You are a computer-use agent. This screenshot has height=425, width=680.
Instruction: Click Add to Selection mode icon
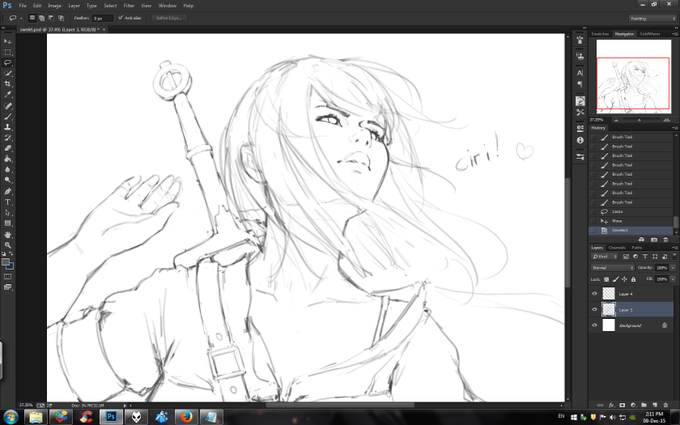point(42,18)
